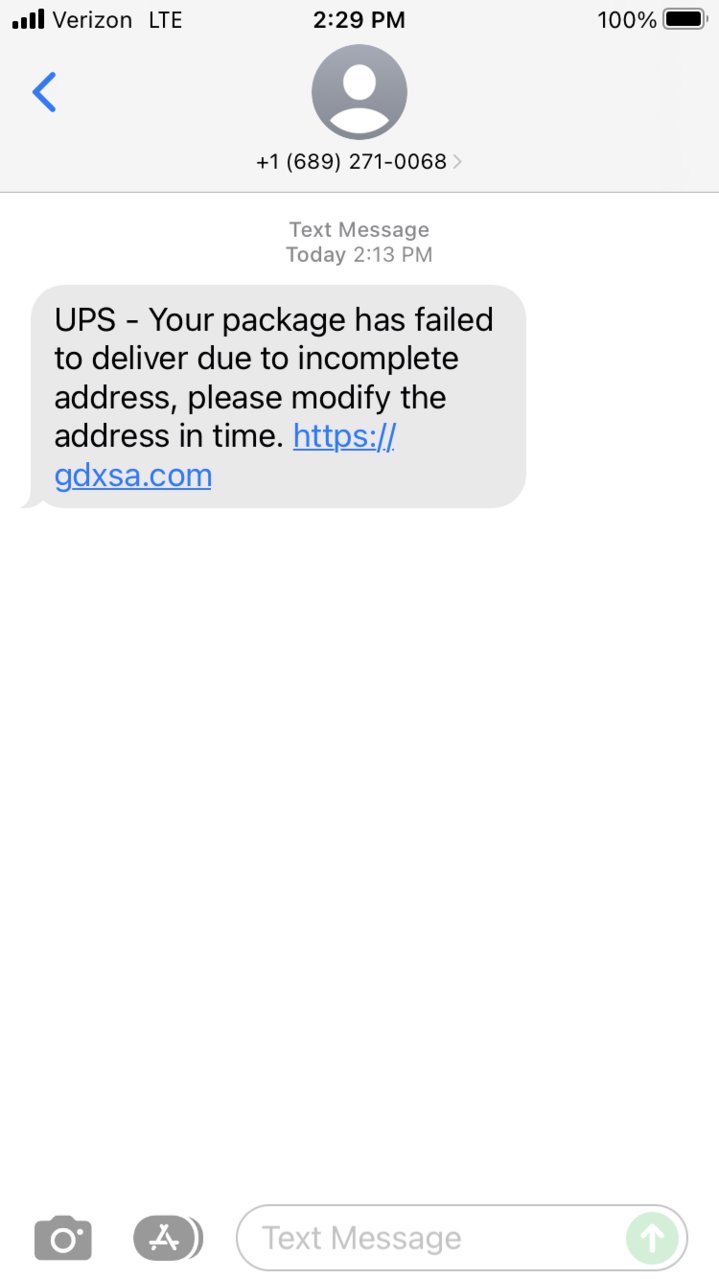
Task: Tap the 'Text Message' header label
Action: [x=359, y=230]
